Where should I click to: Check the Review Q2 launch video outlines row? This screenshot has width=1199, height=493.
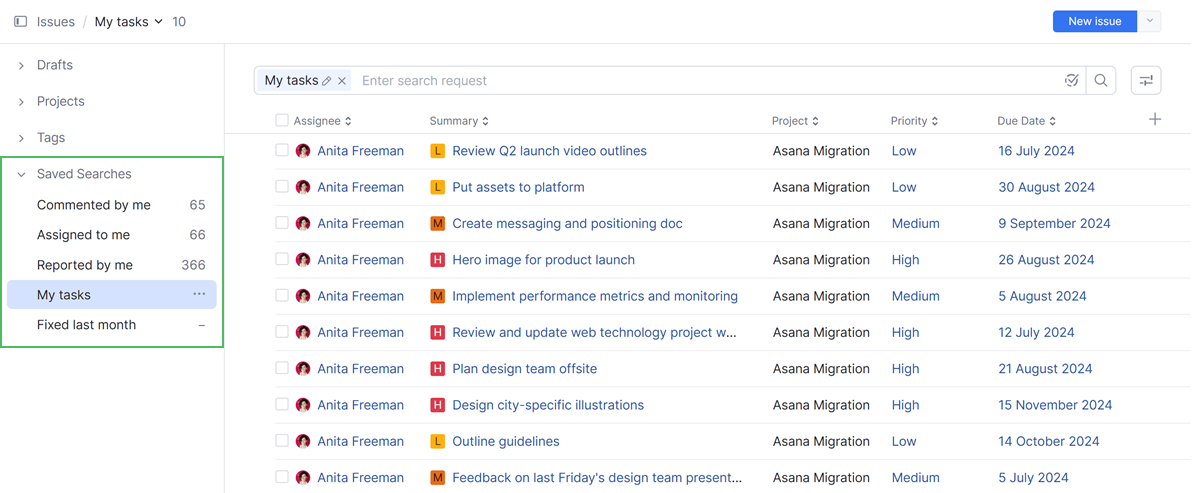pos(282,151)
